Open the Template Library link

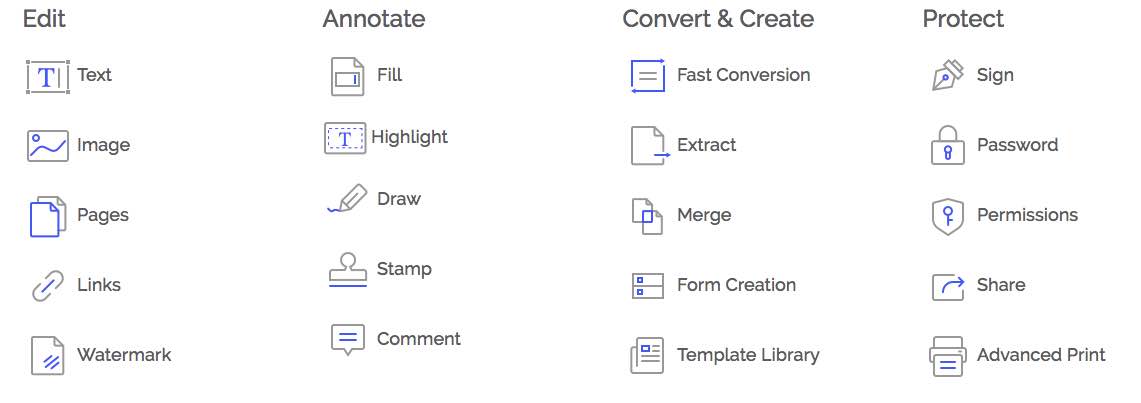coord(748,355)
